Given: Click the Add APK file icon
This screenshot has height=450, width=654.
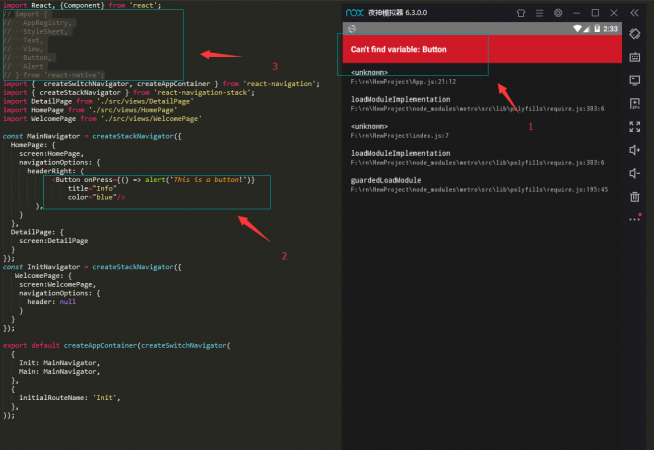Looking at the screenshot, I should 635,103.
